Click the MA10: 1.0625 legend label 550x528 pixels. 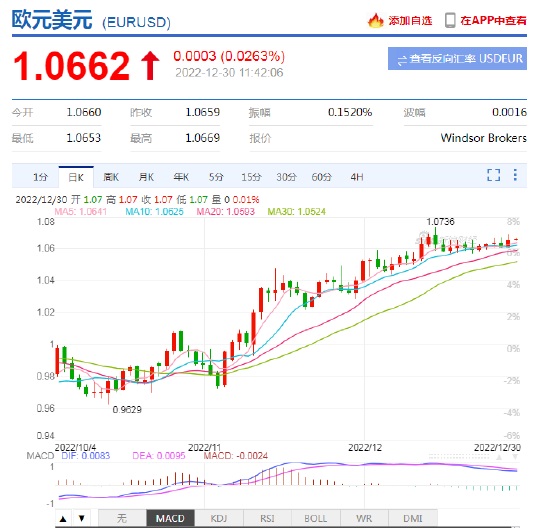pos(154,212)
